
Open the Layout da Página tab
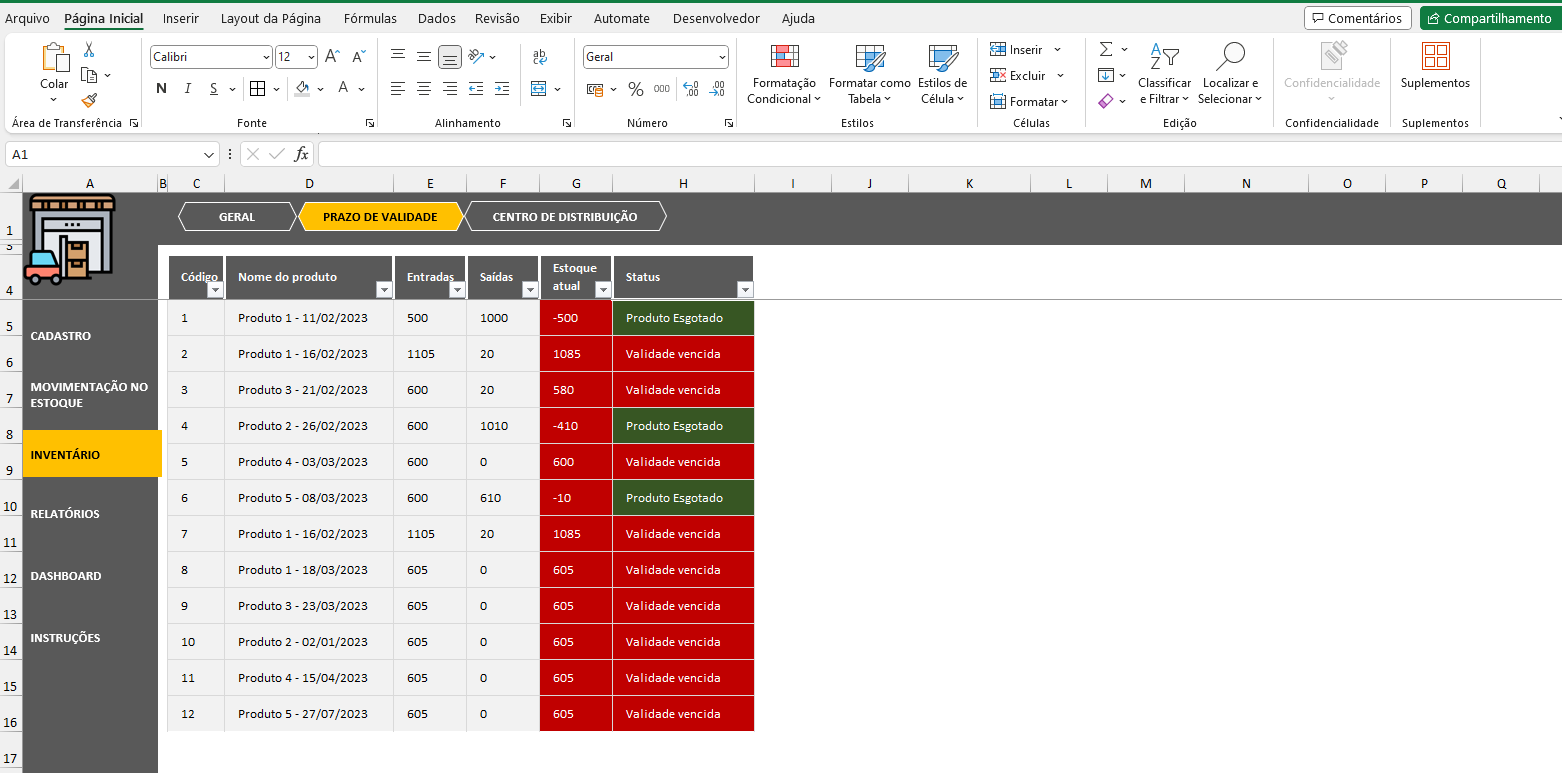[x=271, y=18]
